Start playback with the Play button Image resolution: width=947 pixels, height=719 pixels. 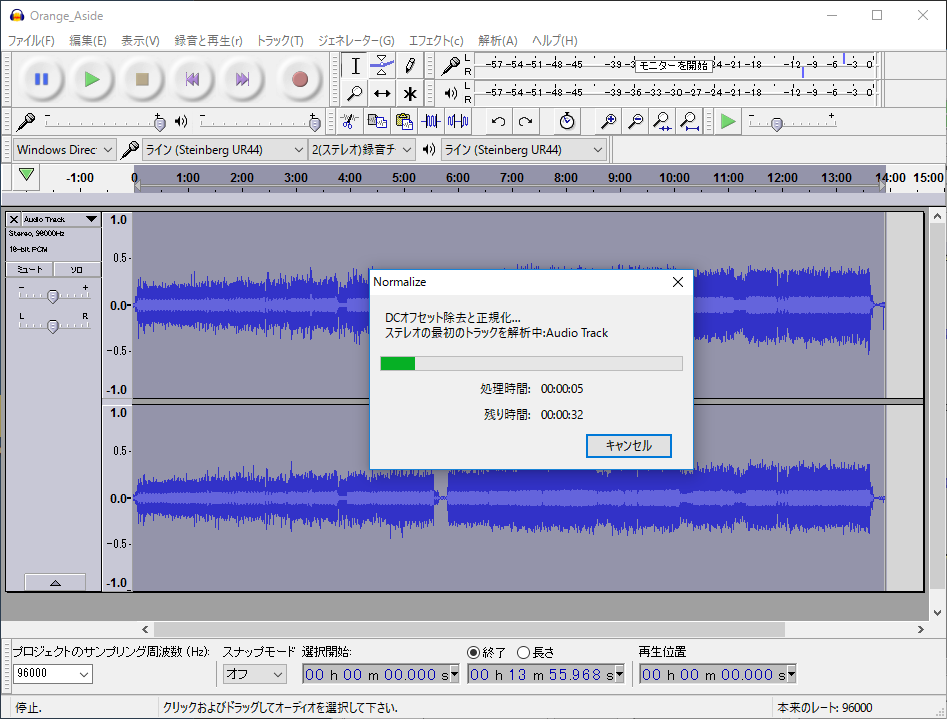coord(92,79)
